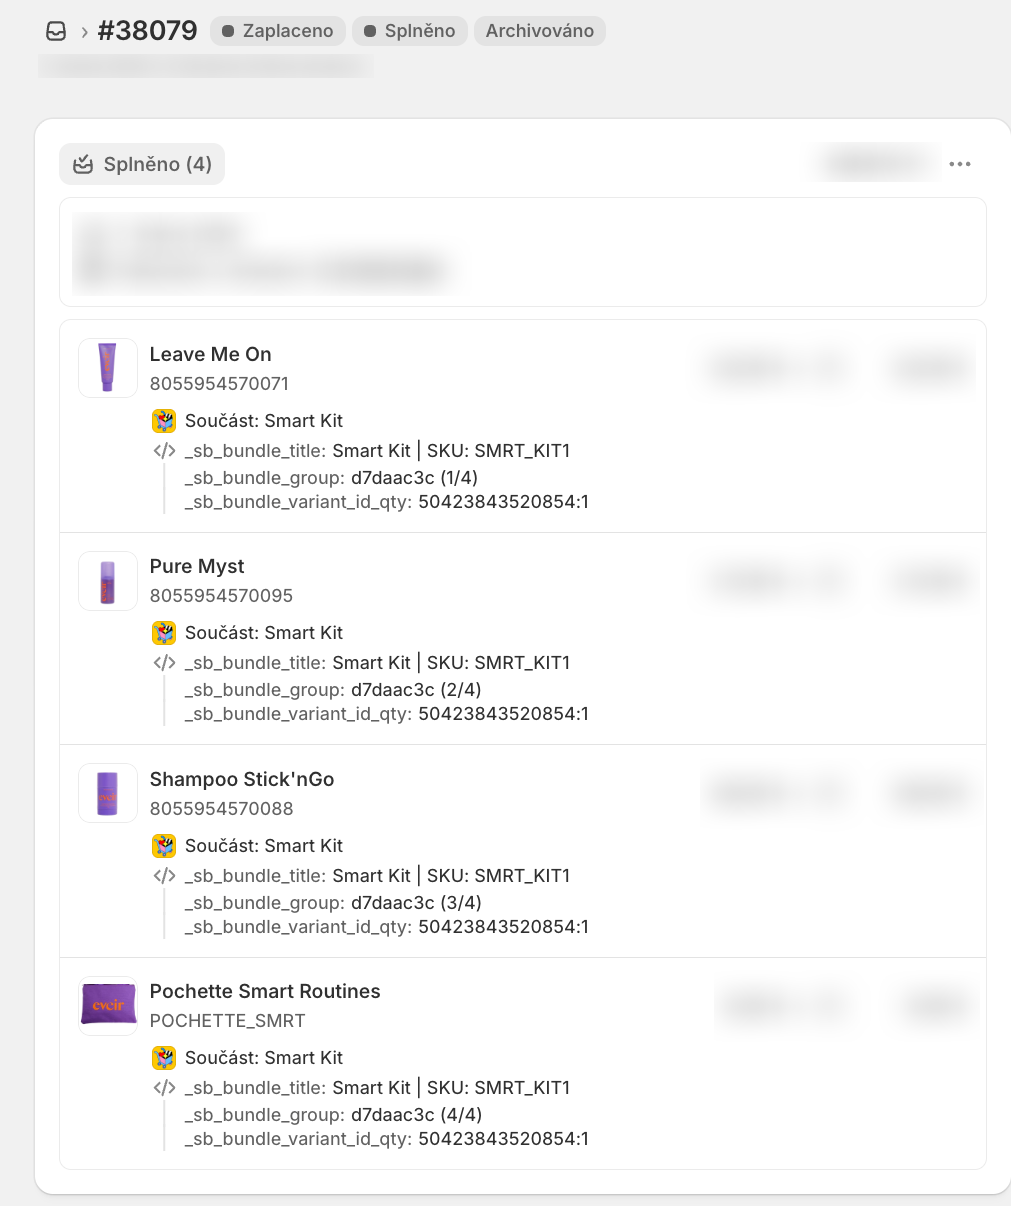1011x1206 pixels.
Task: Open the three-dot fulfillment options menu
Action: 960,164
